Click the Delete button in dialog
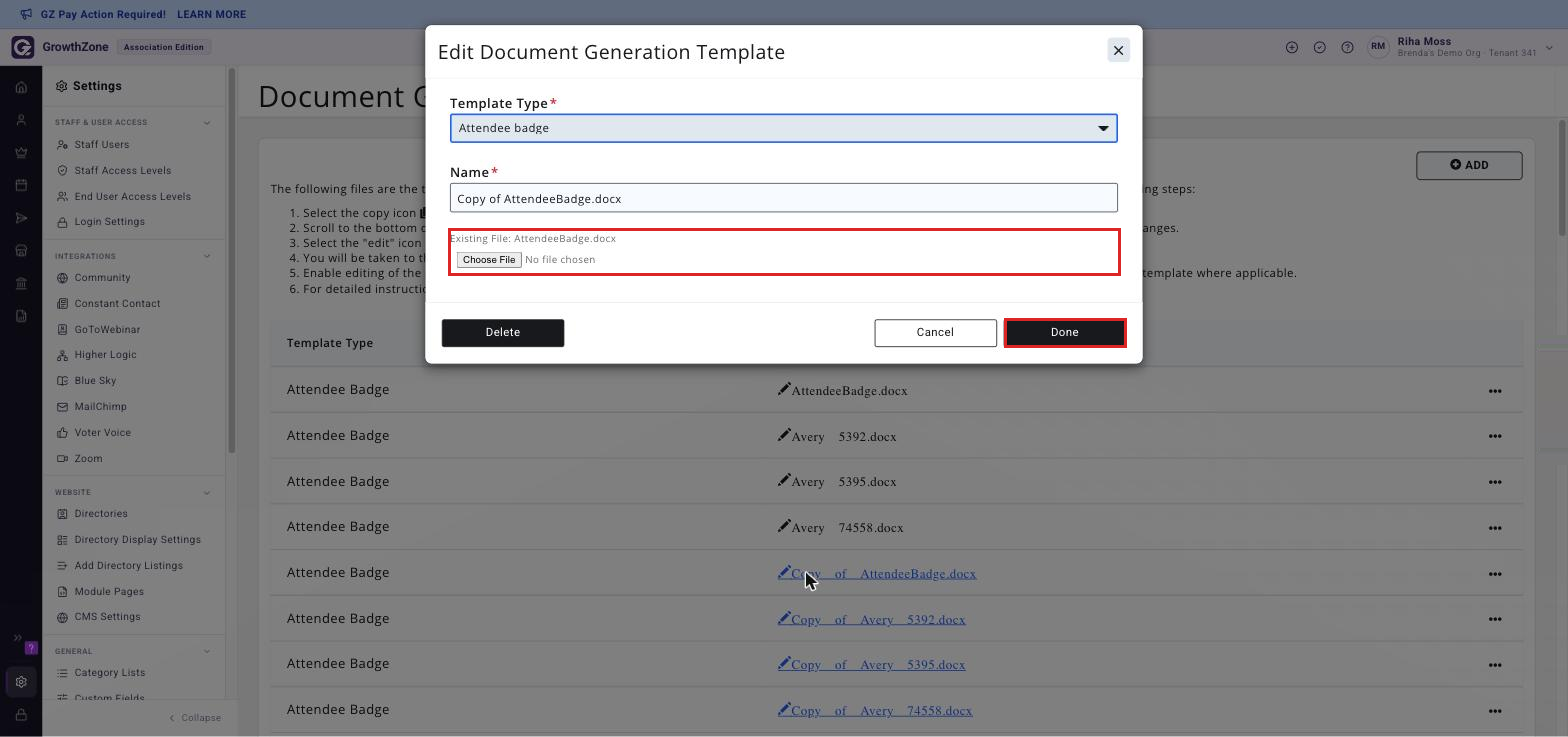 [503, 333]
